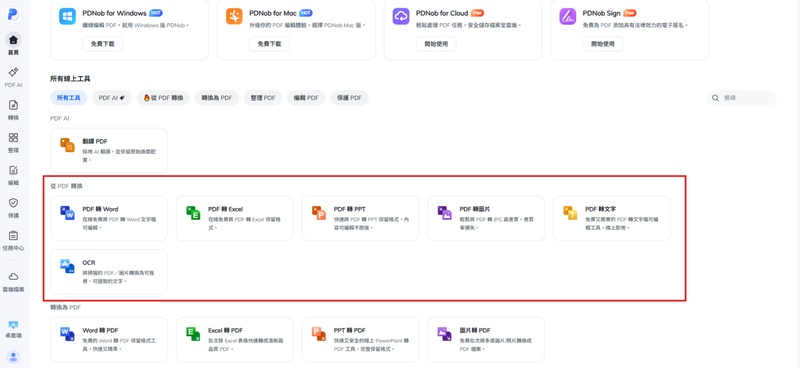This screenshot has height=368, width=800.
Task: Open cloud files (雲端檔案) in sidebar
Action: pyautogui.click(x=13, y=282)
